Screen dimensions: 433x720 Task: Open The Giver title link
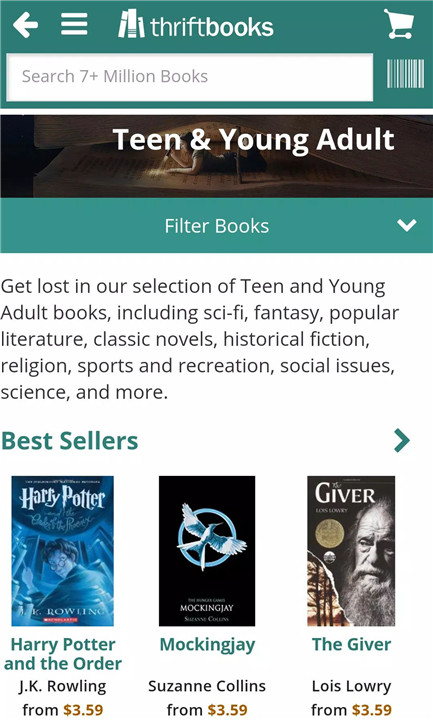coord(352,644)
